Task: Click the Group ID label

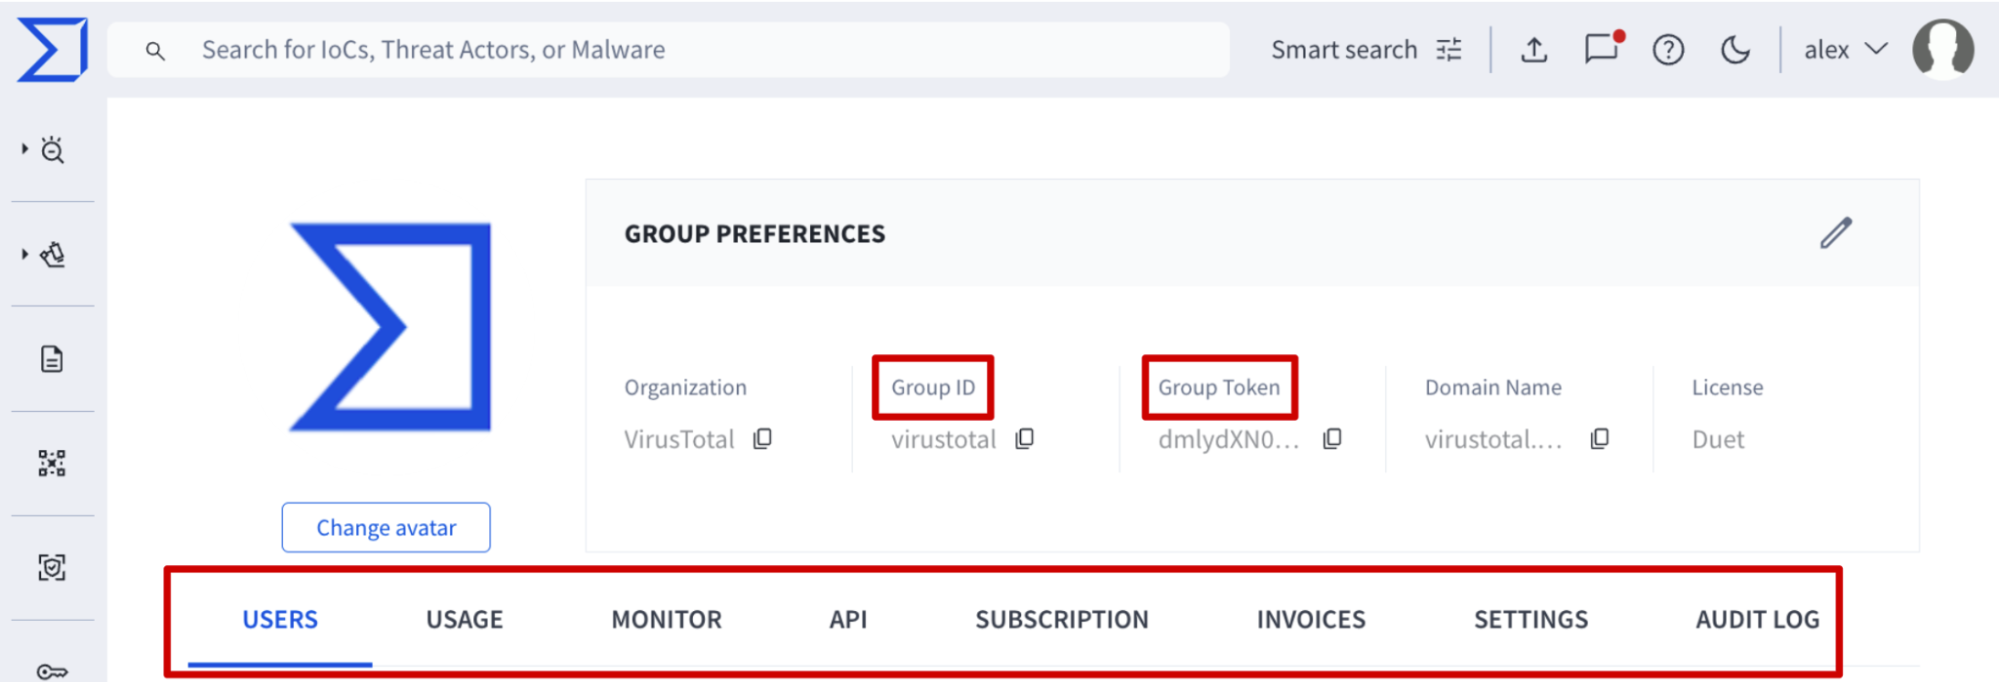Action: [x=933, y=387]
